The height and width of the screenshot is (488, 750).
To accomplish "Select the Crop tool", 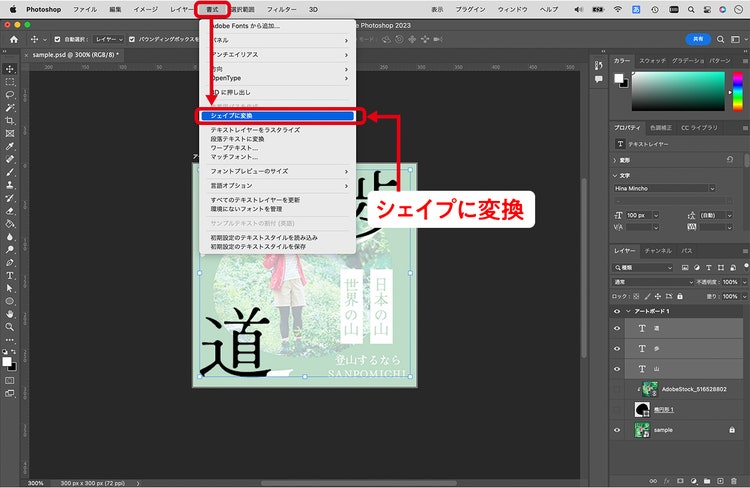I will (10, 121).
